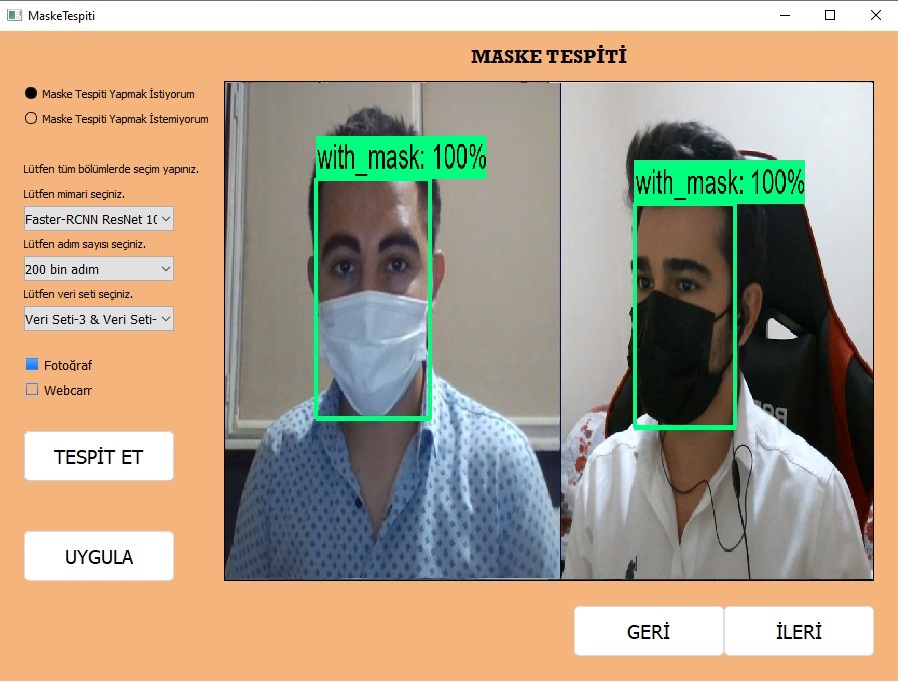Go back with the GERİ button

648,631
